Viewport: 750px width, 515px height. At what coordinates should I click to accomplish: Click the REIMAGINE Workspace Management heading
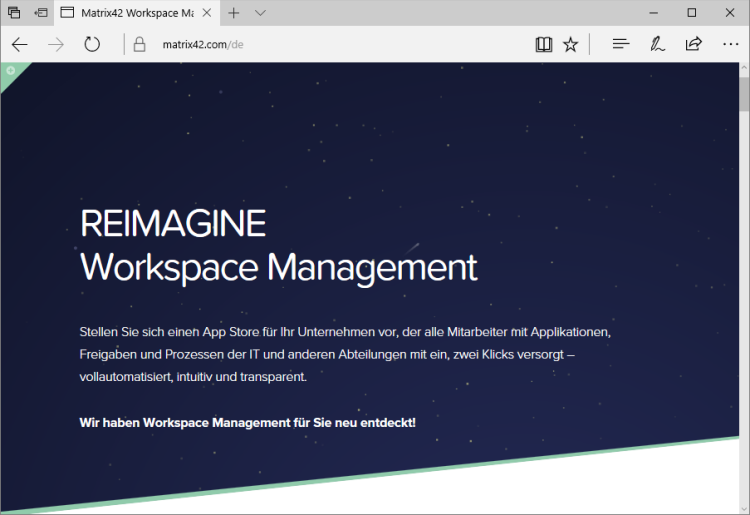(x=278, y=246)
